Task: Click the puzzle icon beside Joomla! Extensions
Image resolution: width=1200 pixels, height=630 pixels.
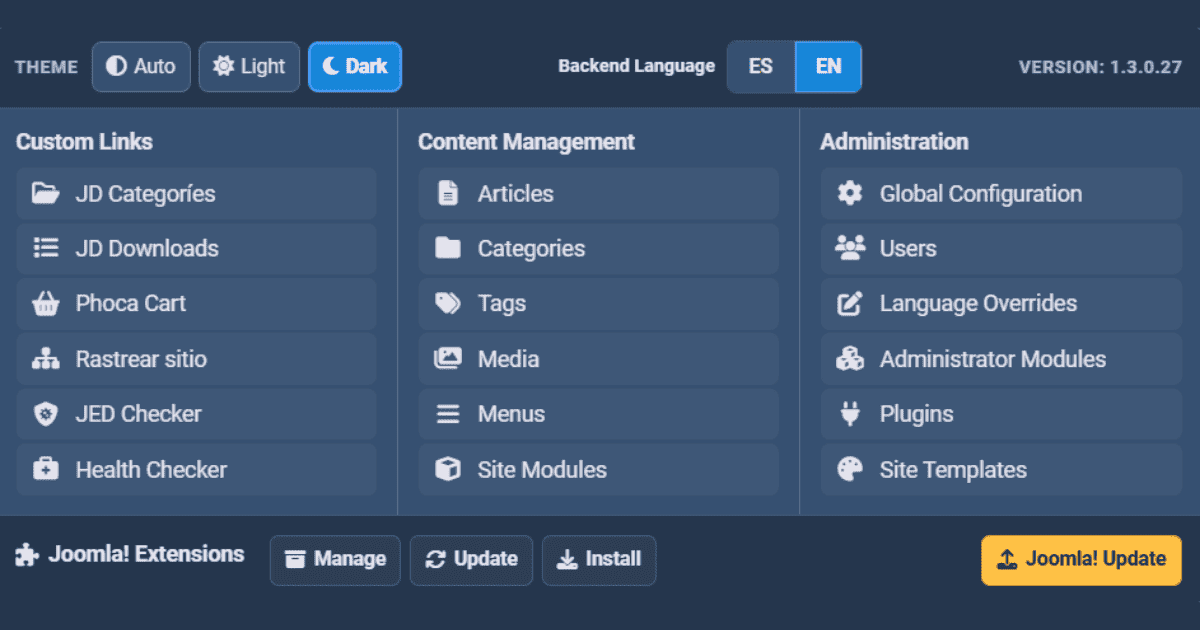Action: [x=28, y=555]
